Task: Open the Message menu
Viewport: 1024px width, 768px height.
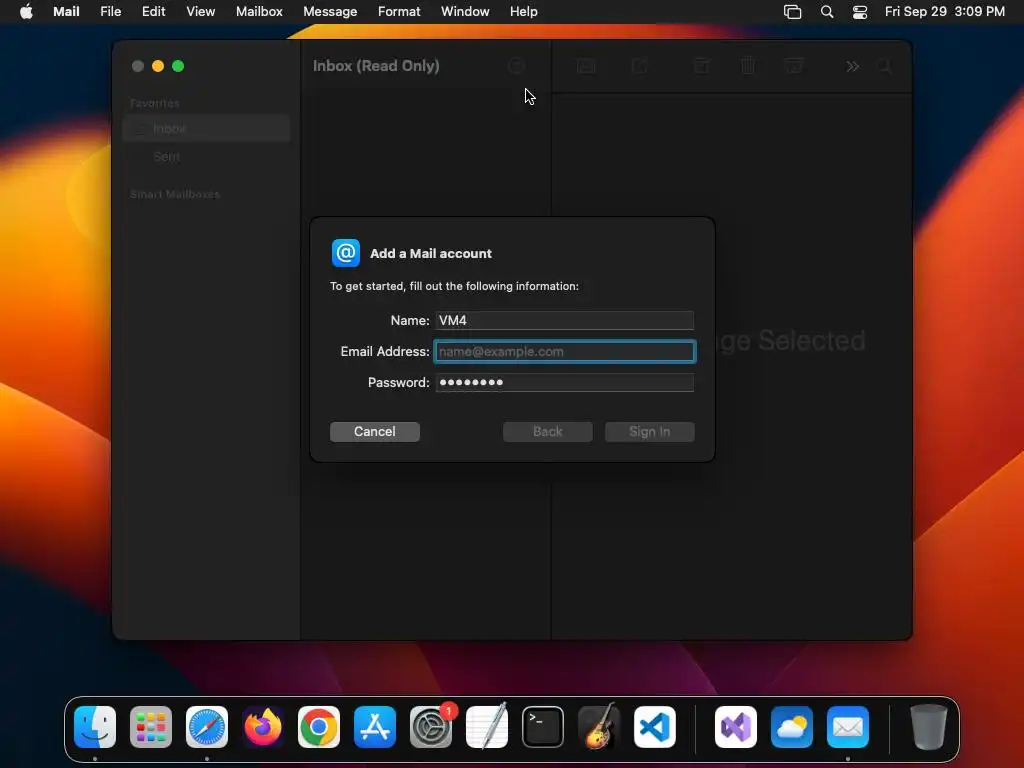Action: pyautogui.click(x=330, y=11)
